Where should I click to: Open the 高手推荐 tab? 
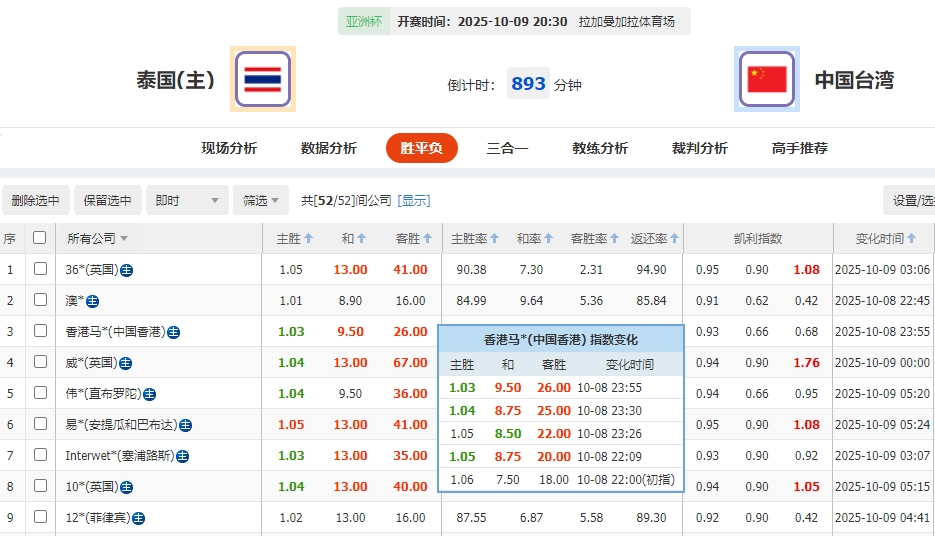coord(799,148)
